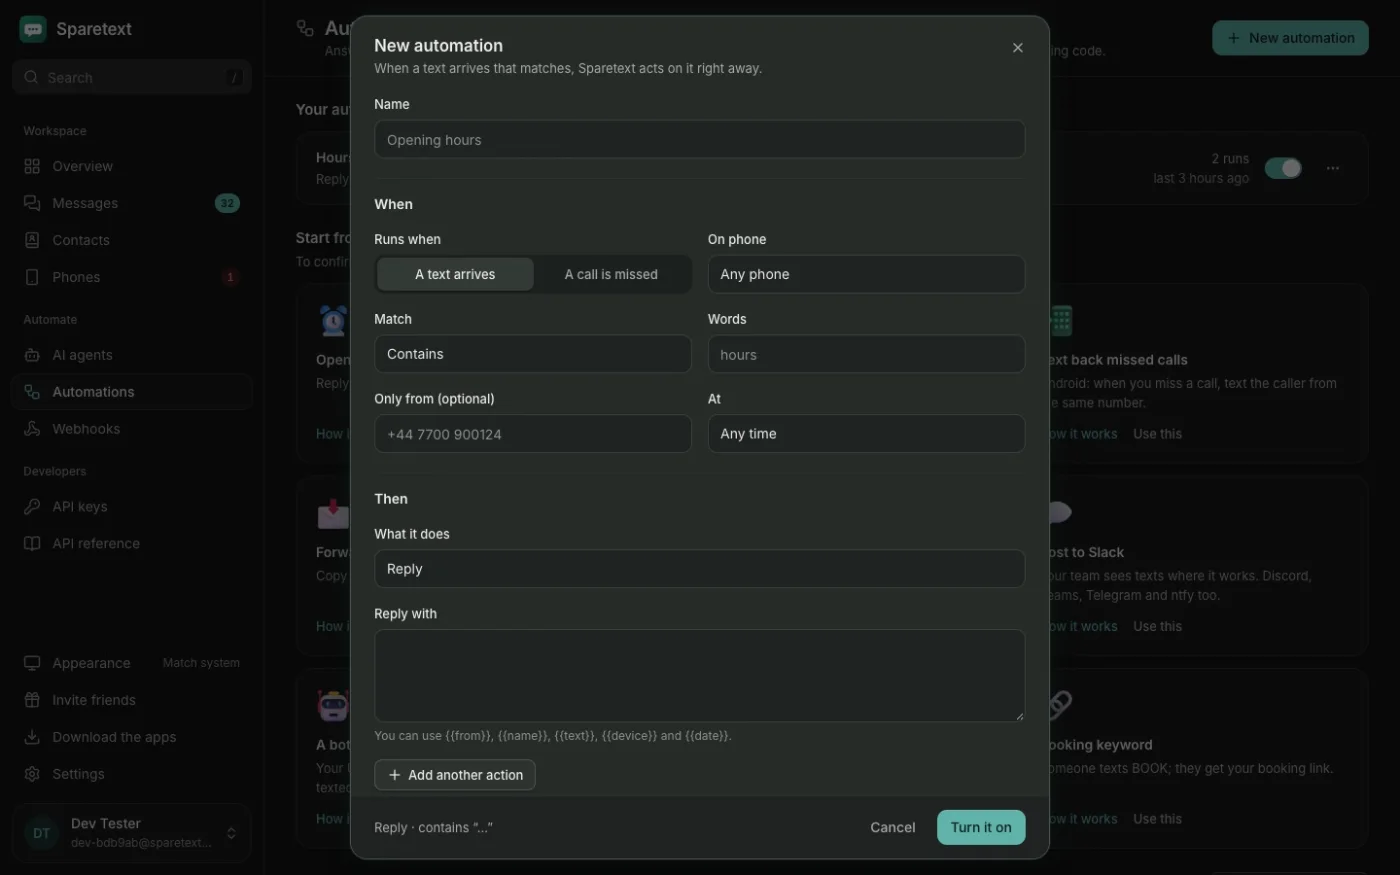The height and width of the screenshot is (875, 1400).
Task: Click the Contacts icon in sidebar
Action: [32, 240]
